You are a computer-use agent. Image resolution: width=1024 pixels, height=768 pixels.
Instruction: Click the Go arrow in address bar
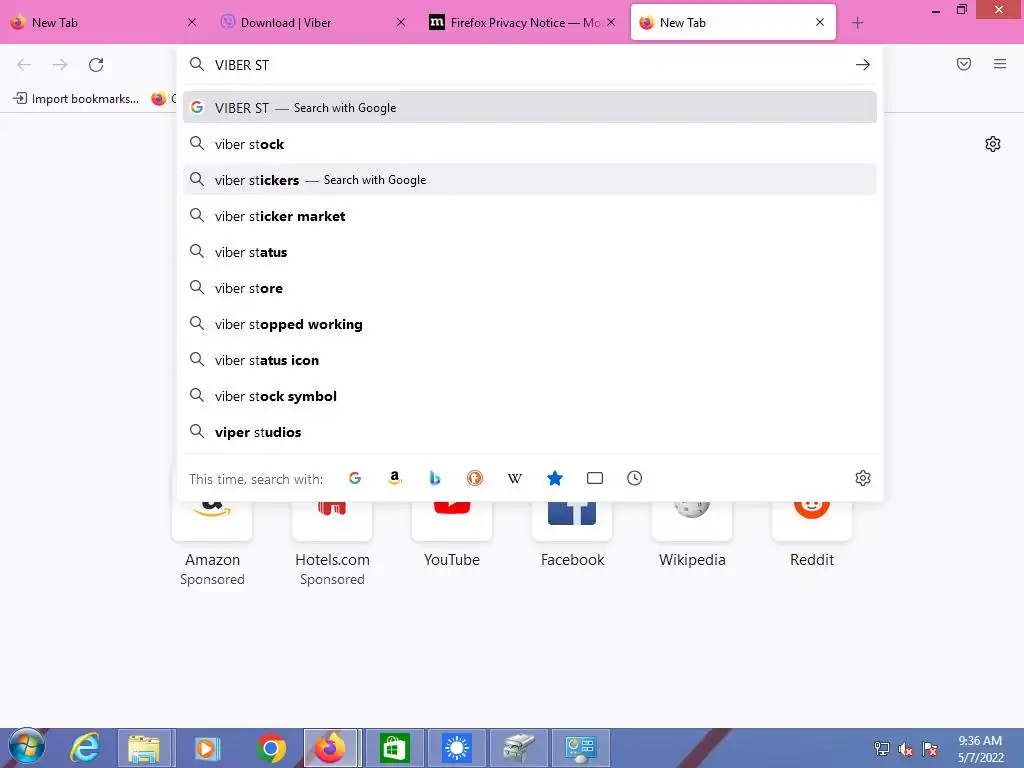pos(863,65)
